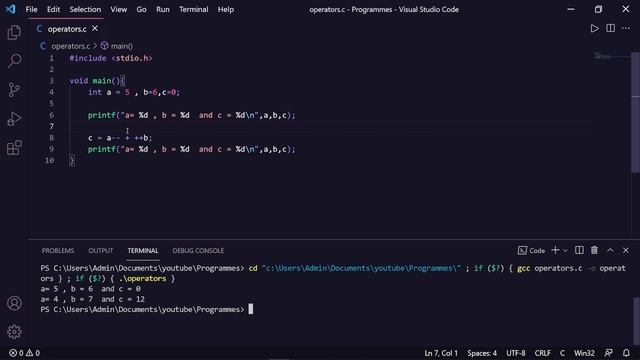Open the Run and Debug view
Image resolution: width=640 pixels, height=360 pixels.
(14, 119)
